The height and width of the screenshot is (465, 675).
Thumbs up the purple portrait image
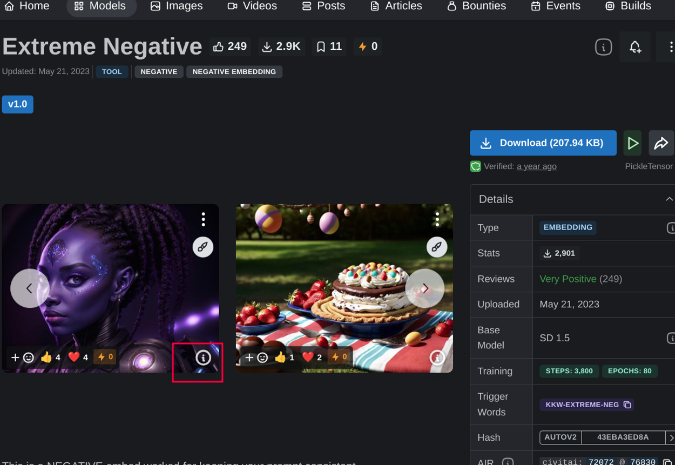pyautogui.click(x=51, y=357)
